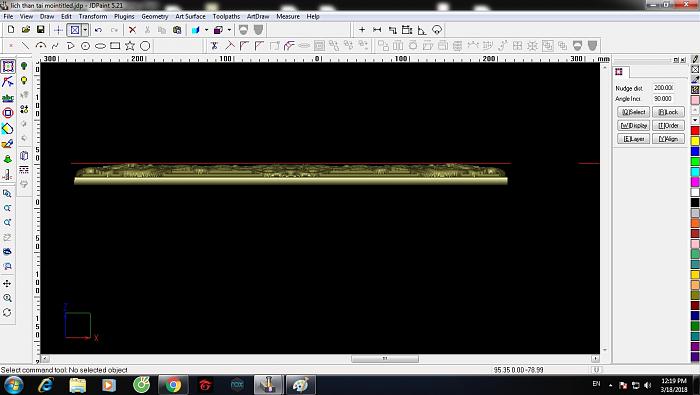Open dropdown arrow beside the boxed-X button
This screenshot has width=700, height=395.
coord(85,30)
